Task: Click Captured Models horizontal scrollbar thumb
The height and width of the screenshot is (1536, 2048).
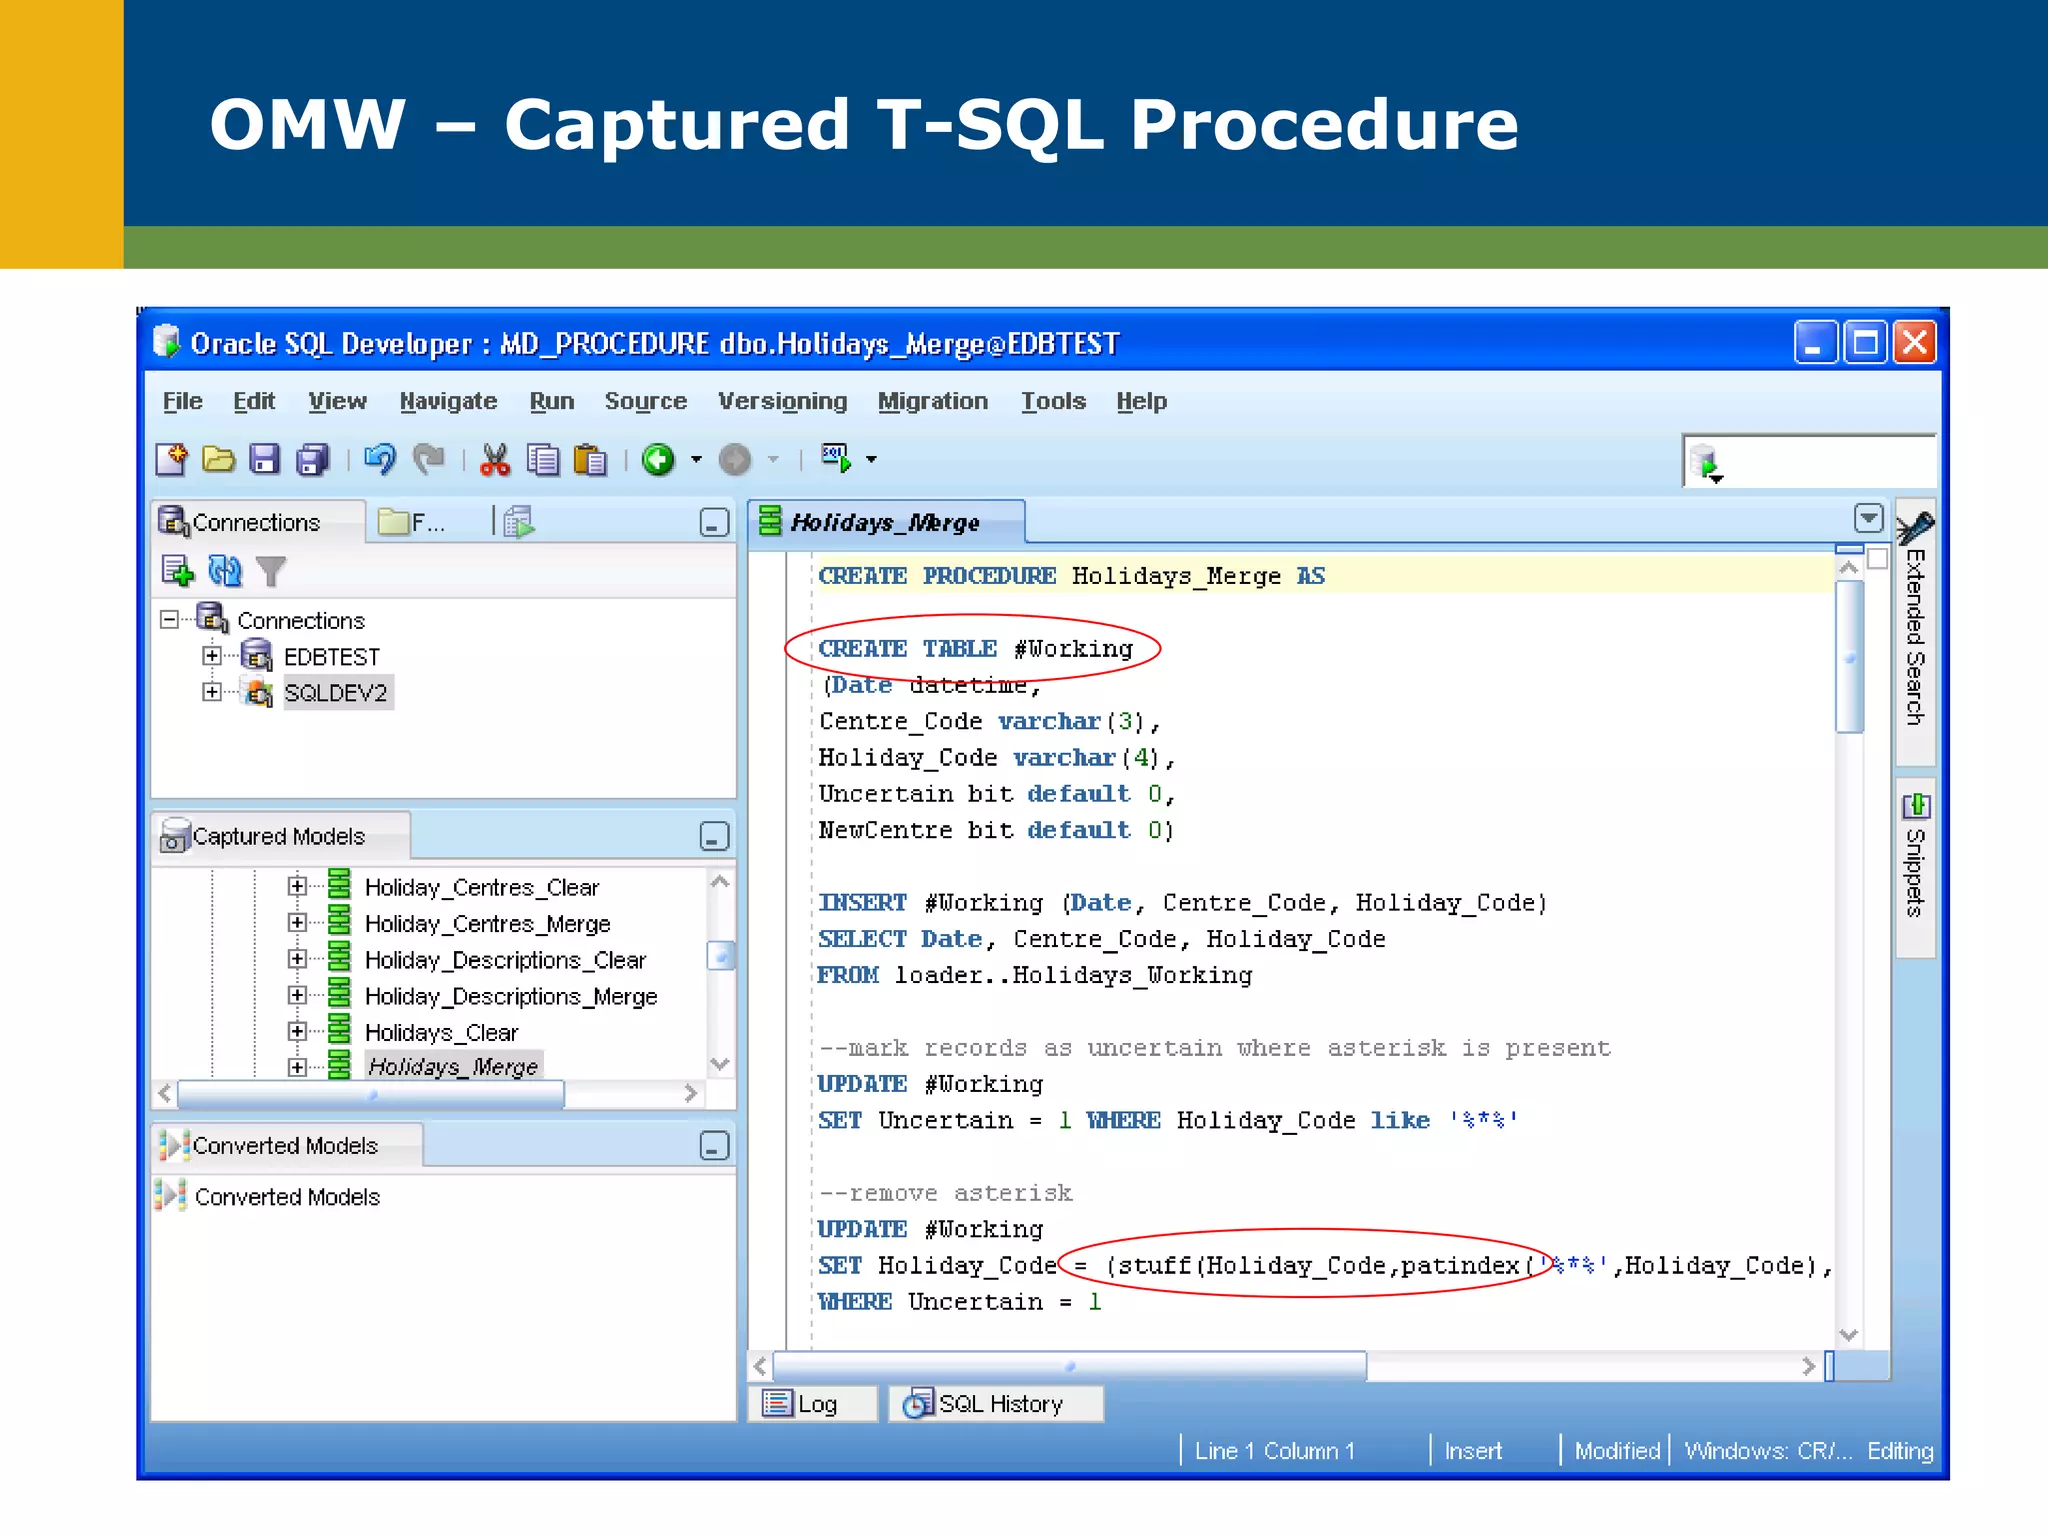Action: (371, 1095)
